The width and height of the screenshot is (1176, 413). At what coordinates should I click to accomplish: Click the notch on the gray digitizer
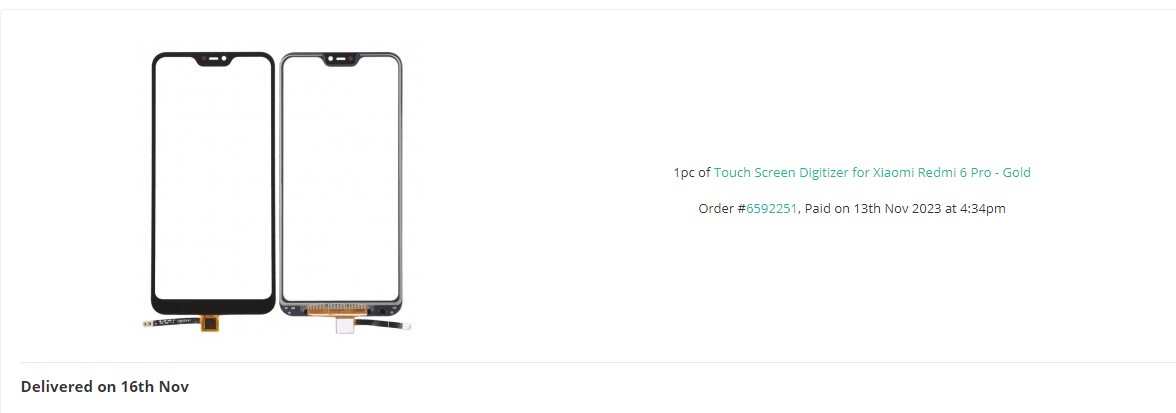coord(340,60)
